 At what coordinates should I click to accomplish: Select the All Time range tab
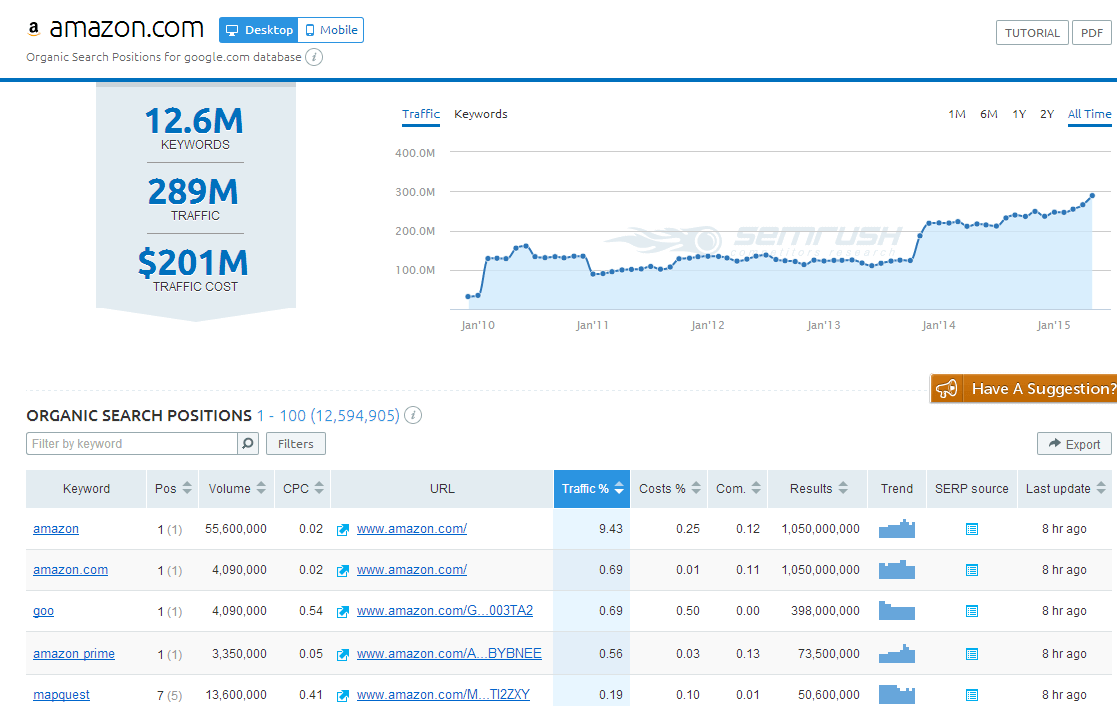pyautogui.click(x=1089, y=114)
